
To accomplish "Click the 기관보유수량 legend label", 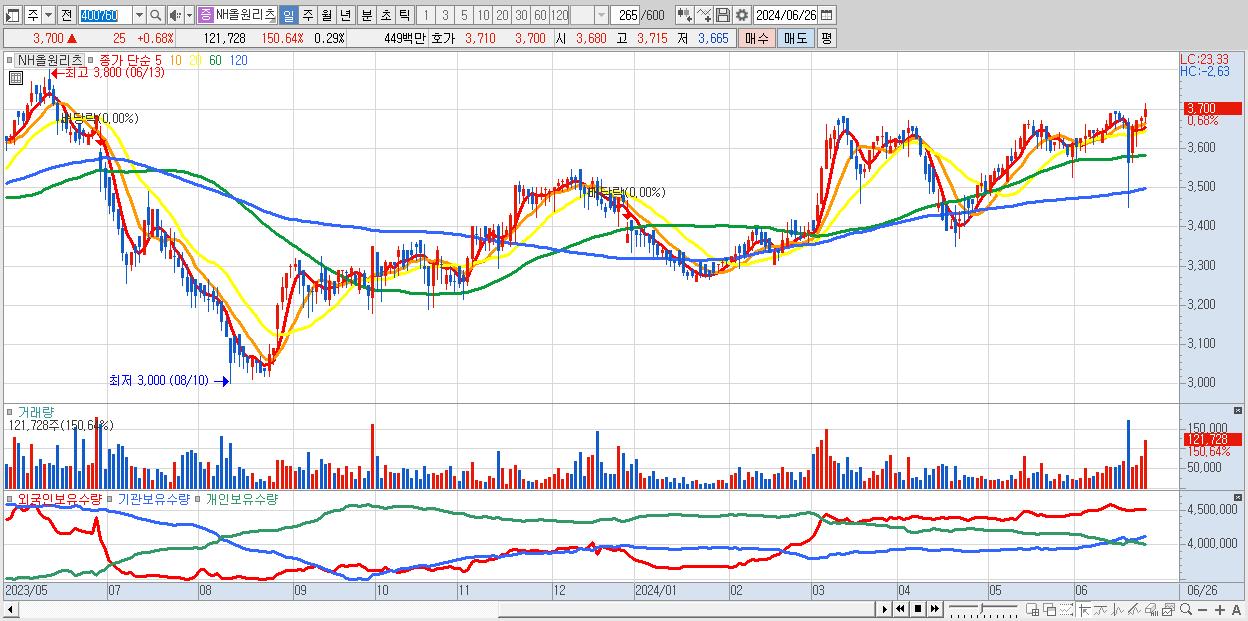I will (x=153, y=497).
